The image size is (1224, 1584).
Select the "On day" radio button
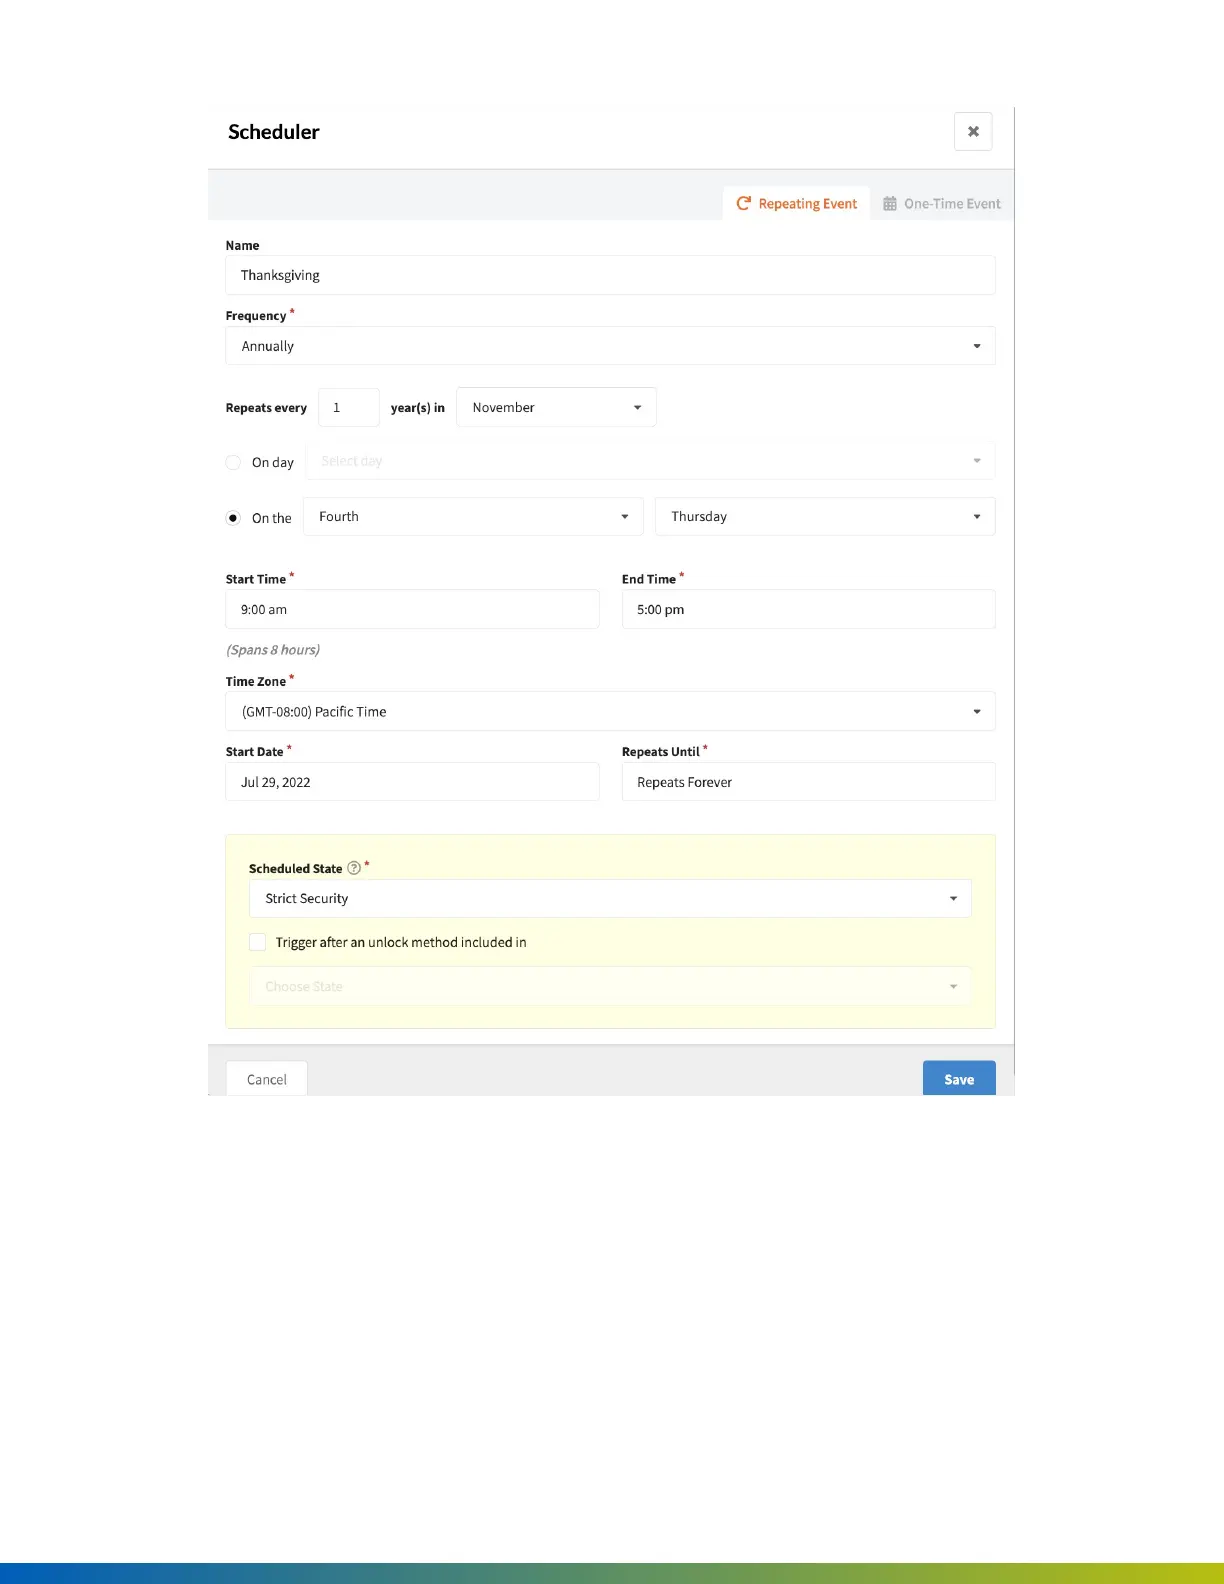[x=233, y=462]
